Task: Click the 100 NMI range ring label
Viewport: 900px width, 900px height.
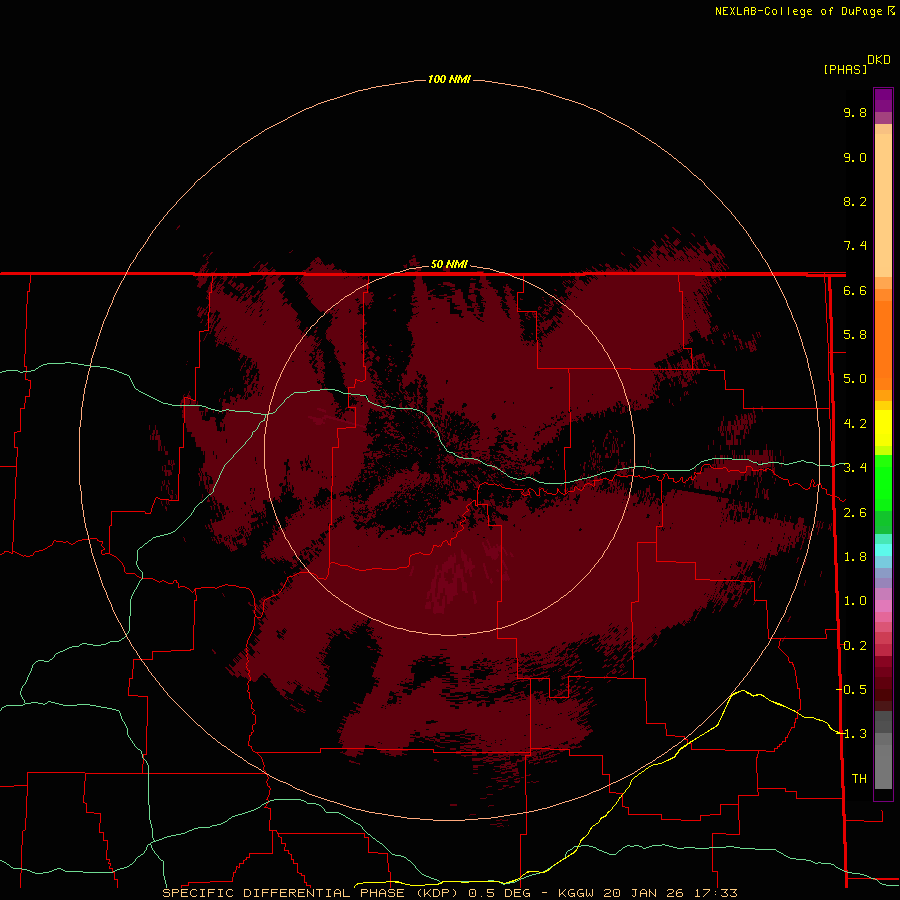Action: point(449,79)
